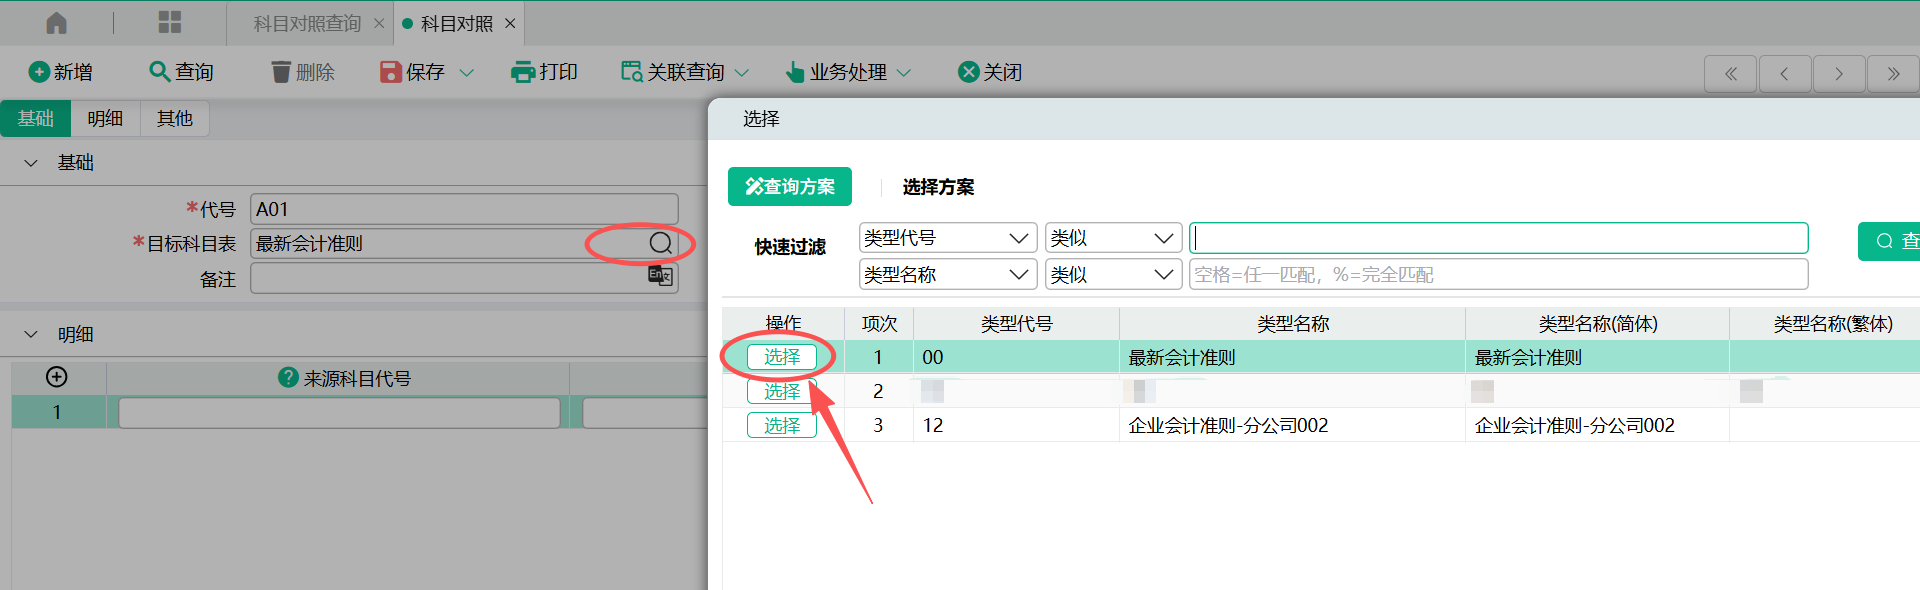Expand the 保存 dropdown arrow

point(466,73)
